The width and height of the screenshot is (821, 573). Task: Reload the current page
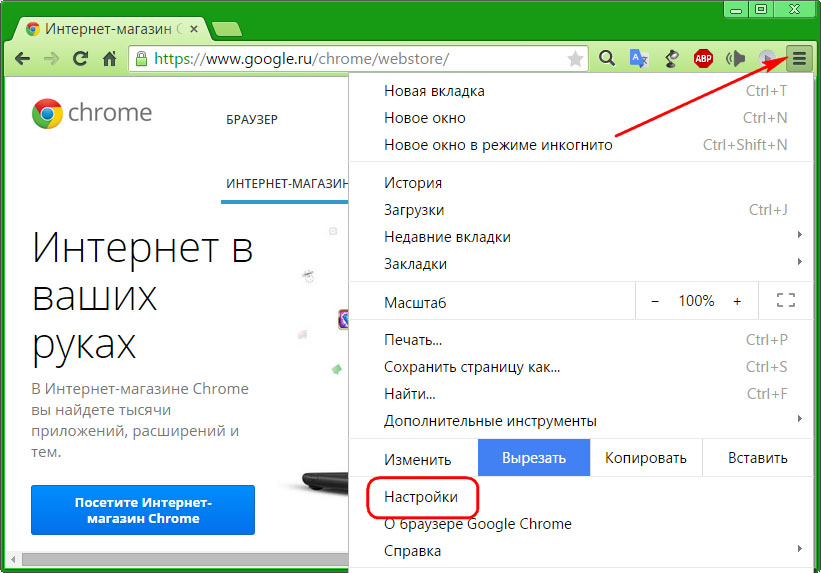[x=80, y=59]
